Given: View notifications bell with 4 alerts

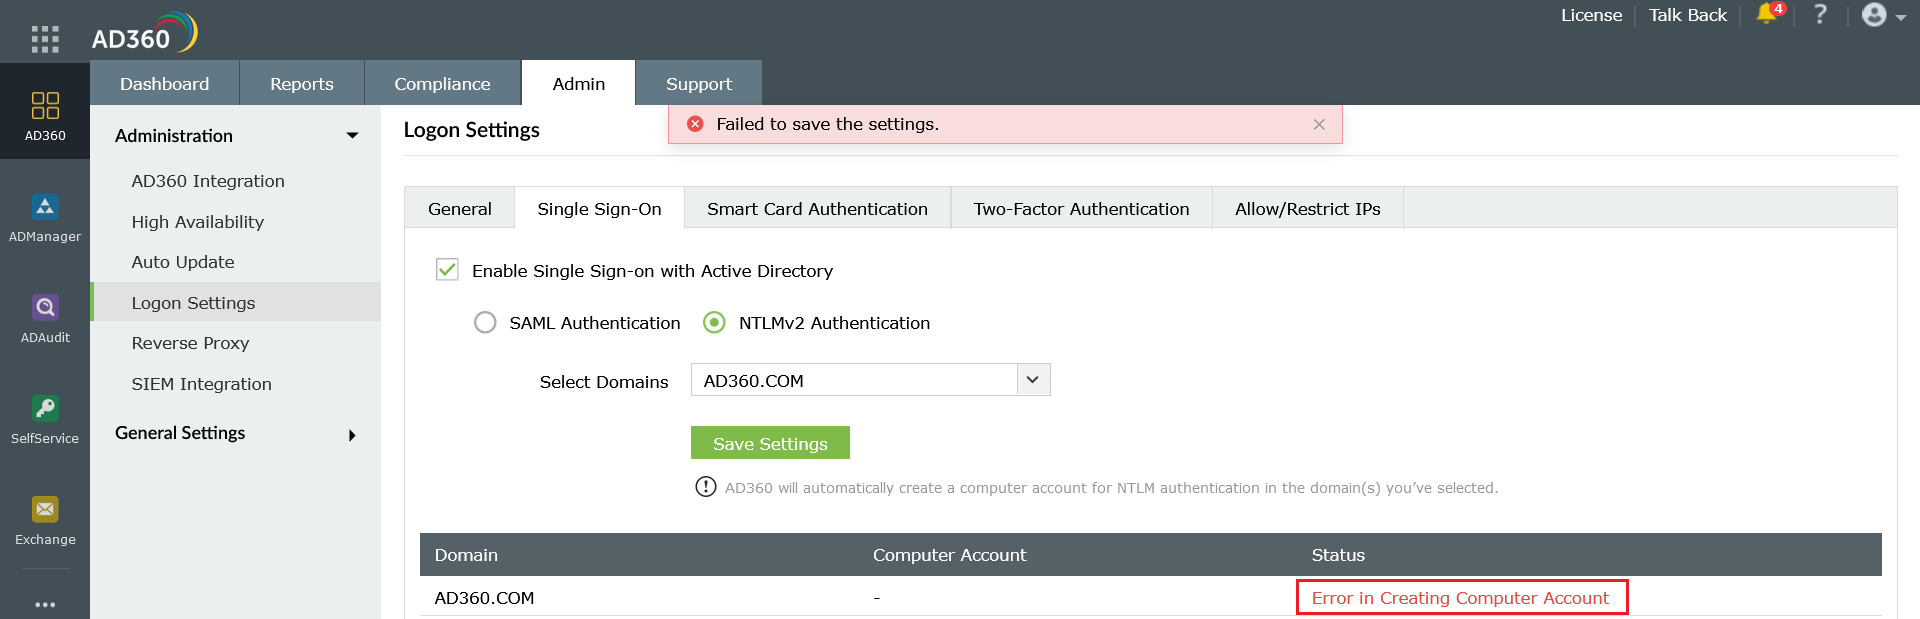Looking at the screenshot, I should click(1768, 15).
